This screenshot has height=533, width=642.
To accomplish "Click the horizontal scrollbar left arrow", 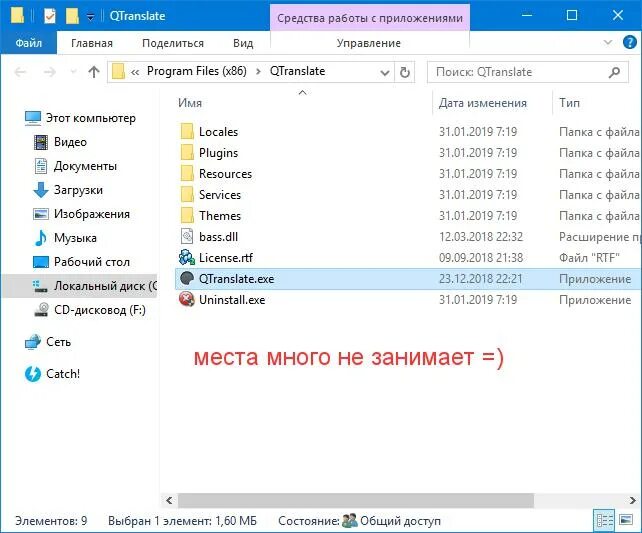I will point(169,500).
